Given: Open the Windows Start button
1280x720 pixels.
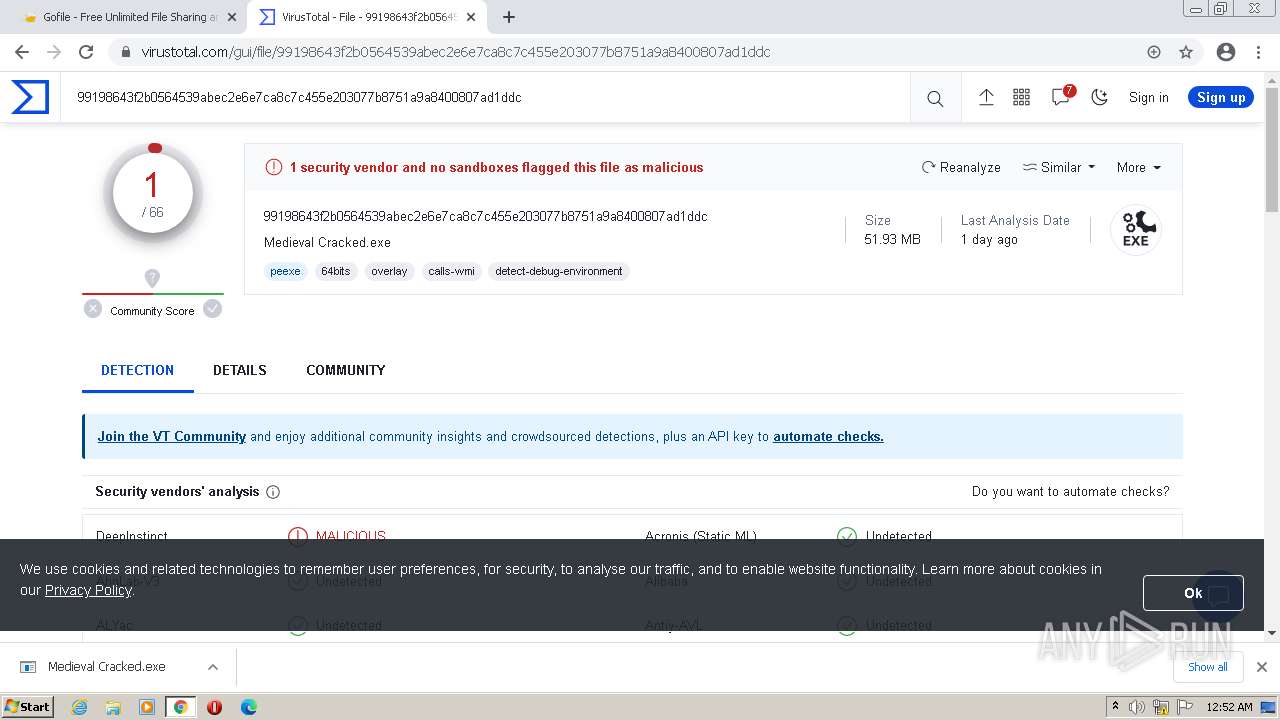Looking at the screenshot, I should point(28,707).
